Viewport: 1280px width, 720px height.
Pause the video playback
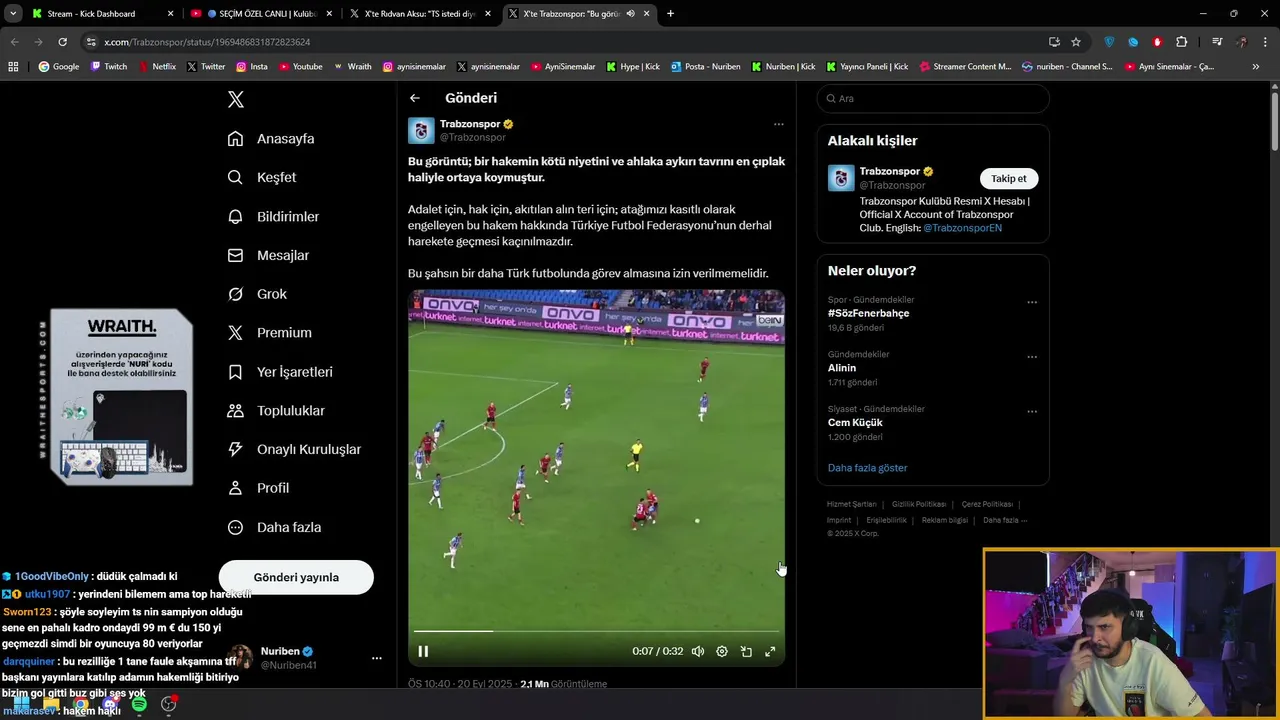(x=423, y=651)
